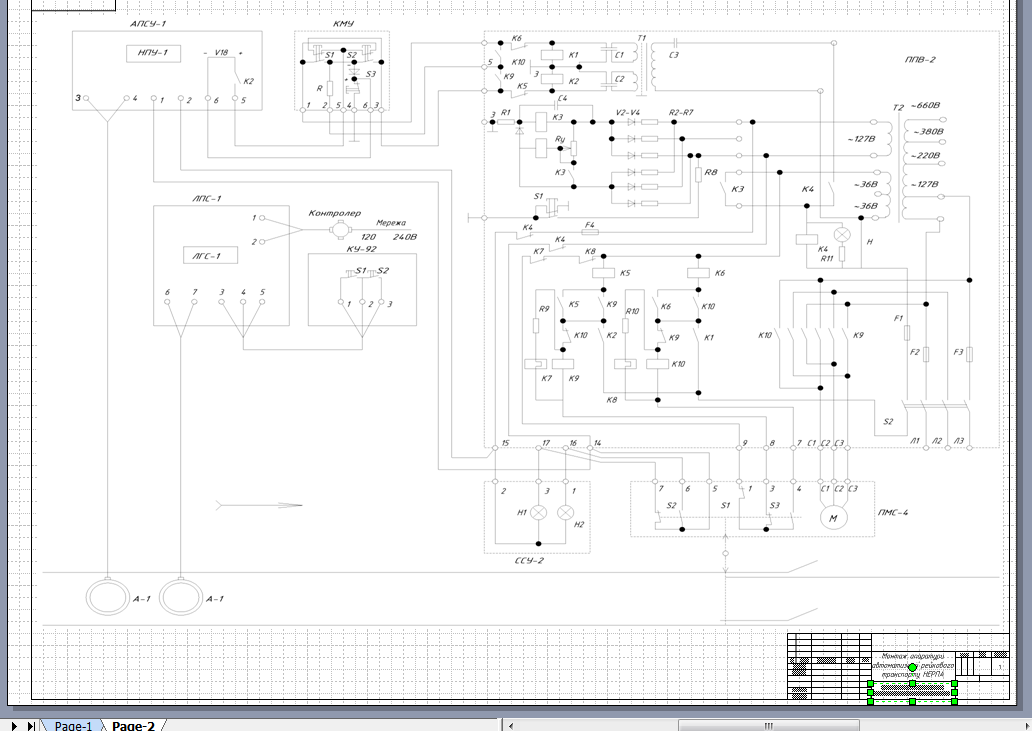Select the arrow shape below ЛПС-1 block

(259, 505)
